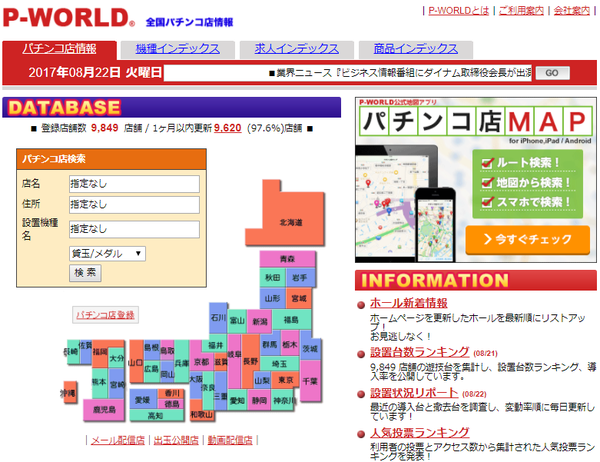
Task: Open the 会社案内 link
Action: pyautogui.click(x=572, y=11)
